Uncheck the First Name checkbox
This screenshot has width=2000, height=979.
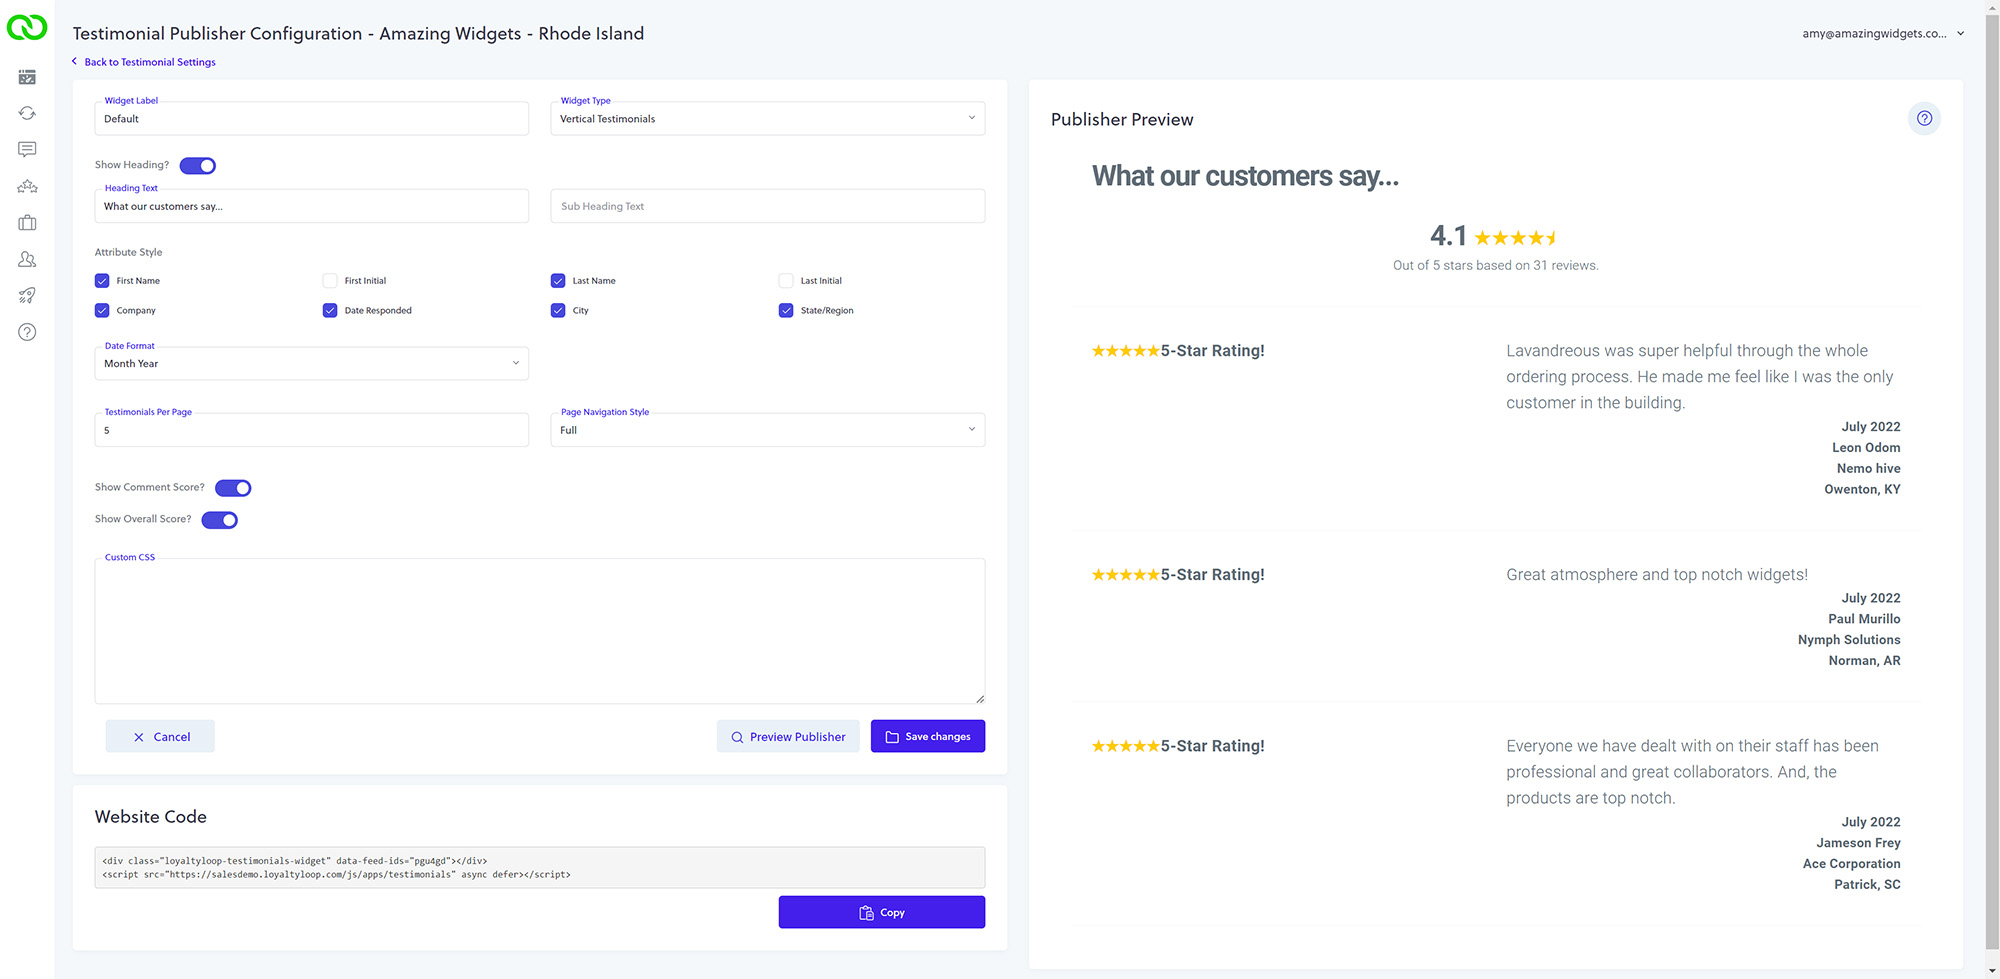(102, 281)
